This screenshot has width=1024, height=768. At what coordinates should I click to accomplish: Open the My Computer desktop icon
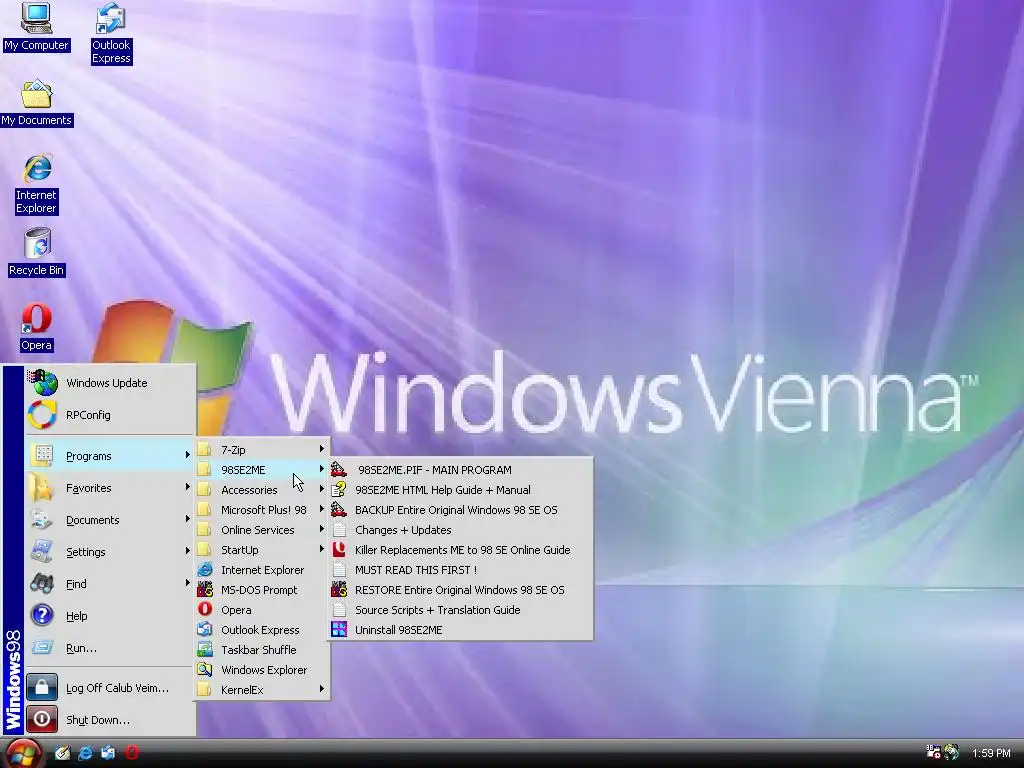(36, 26)
